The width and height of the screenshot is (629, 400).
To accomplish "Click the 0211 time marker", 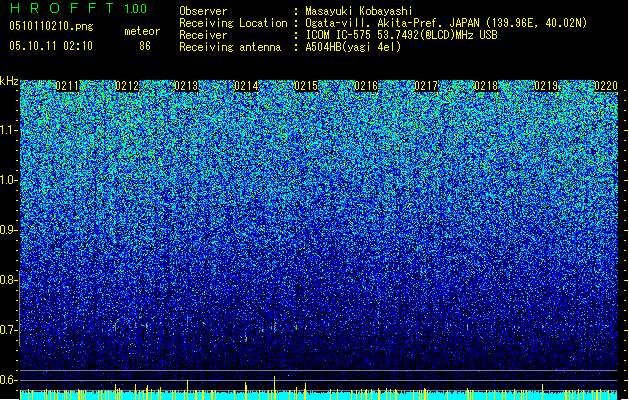I will tap(68, 86).
